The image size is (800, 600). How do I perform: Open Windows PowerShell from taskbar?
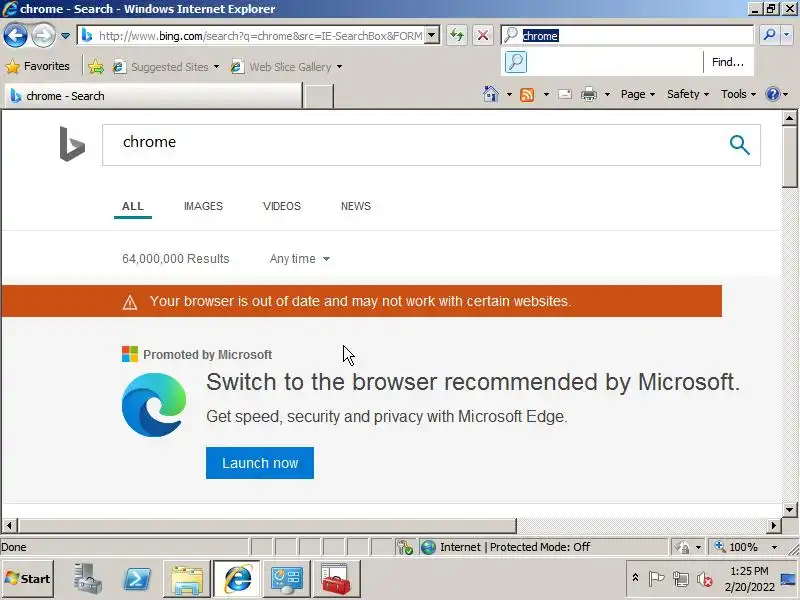coord(137,579)
